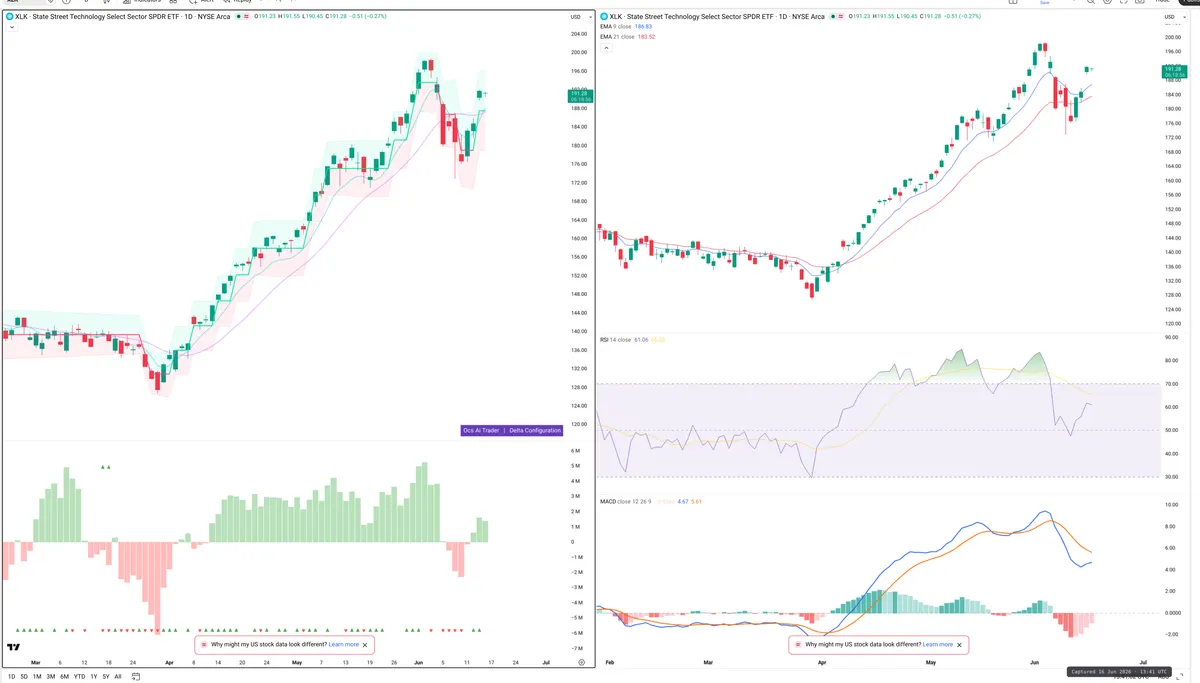Select the 5D time range

pos(24,677)
